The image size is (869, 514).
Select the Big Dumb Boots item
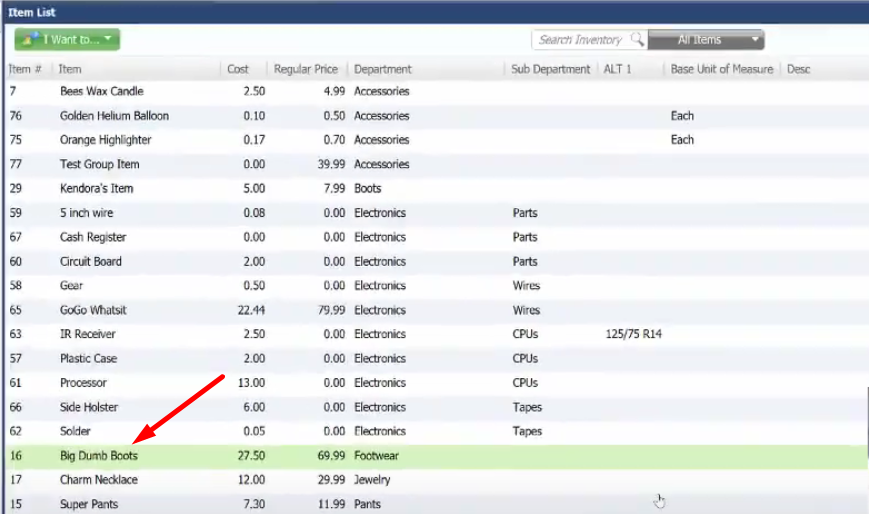click(99, 456)
